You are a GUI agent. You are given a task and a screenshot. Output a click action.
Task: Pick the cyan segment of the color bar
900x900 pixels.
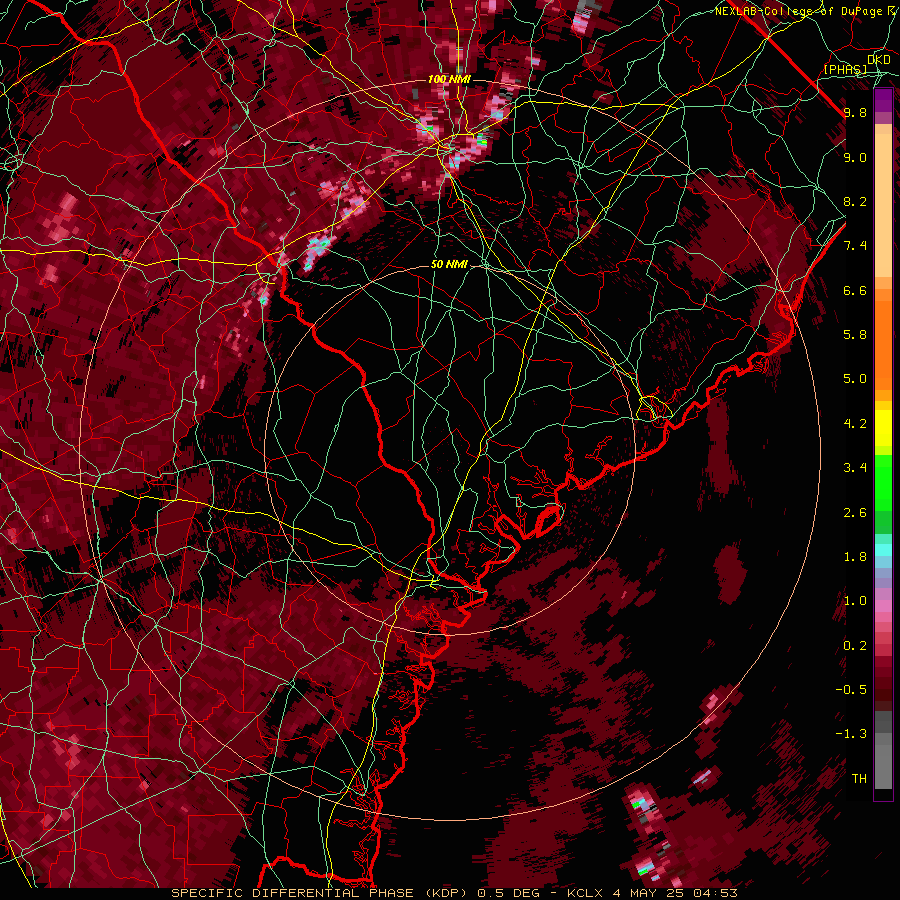pos(883,550)
